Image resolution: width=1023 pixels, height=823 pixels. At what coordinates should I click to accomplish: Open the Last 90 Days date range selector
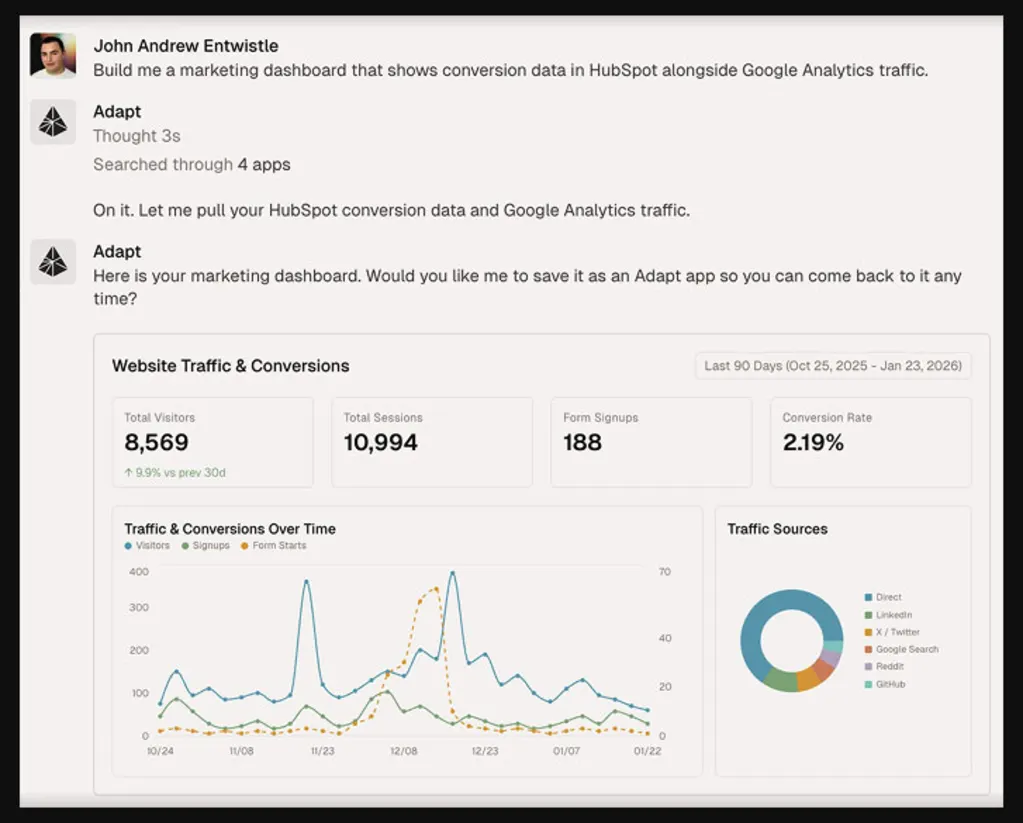pyautogui.click(x=832, y=366)
